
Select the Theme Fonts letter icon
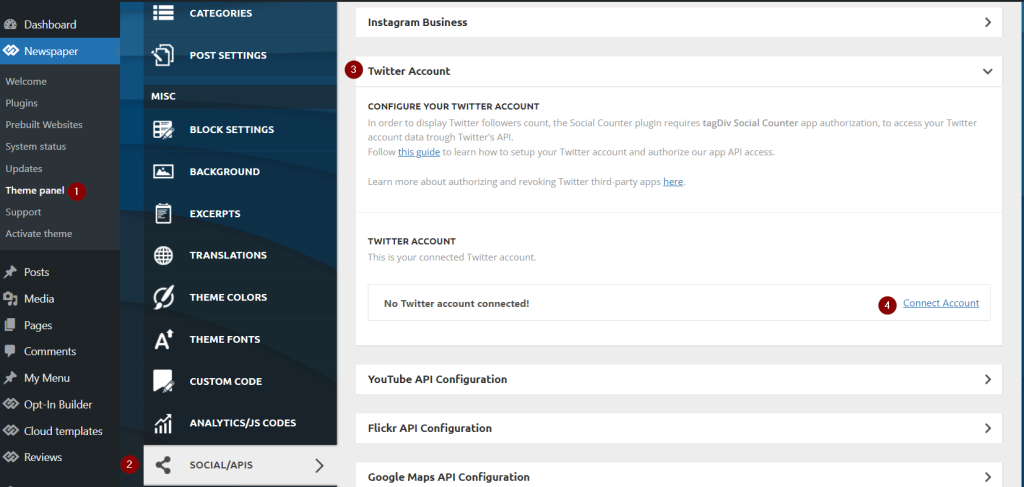tap(163, 339)
